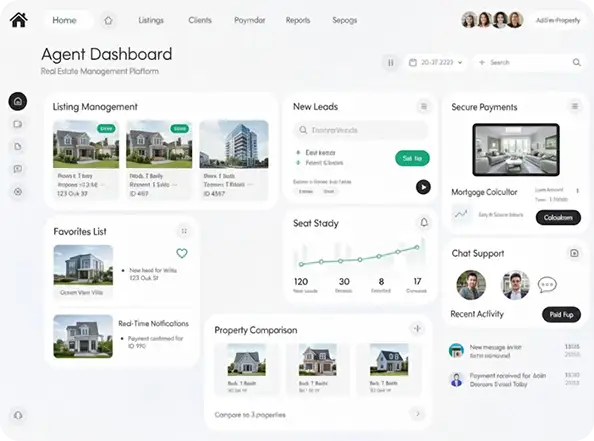Open the Listings tab in top navigation
This screenshot has height=441, width=594.
[x=151, y=20]
